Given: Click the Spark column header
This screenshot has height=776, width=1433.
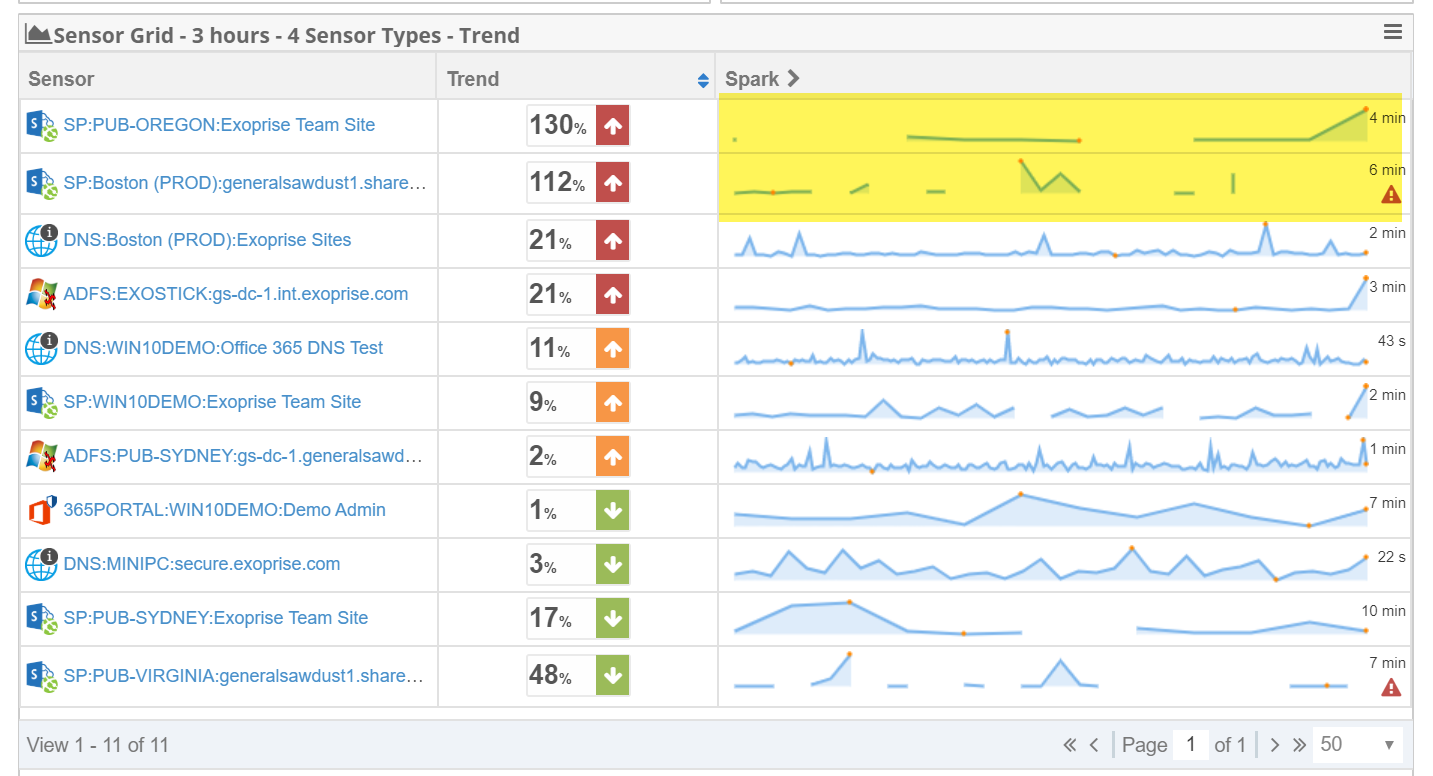Looking at the screenshot, I should click(x=1063, y=78).
